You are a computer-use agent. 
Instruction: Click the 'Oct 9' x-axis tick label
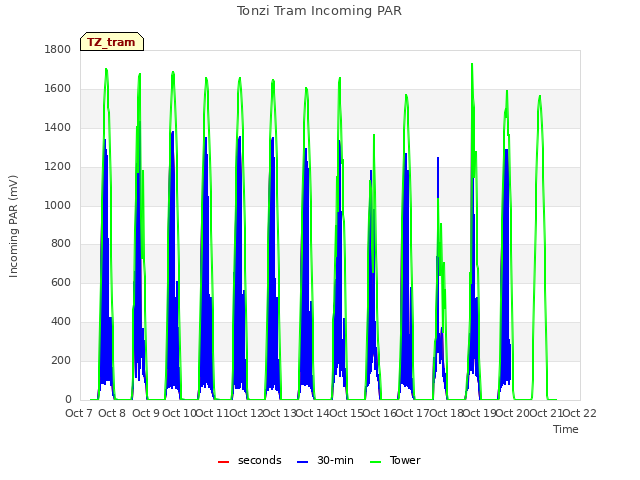click(x=146, y=413)
